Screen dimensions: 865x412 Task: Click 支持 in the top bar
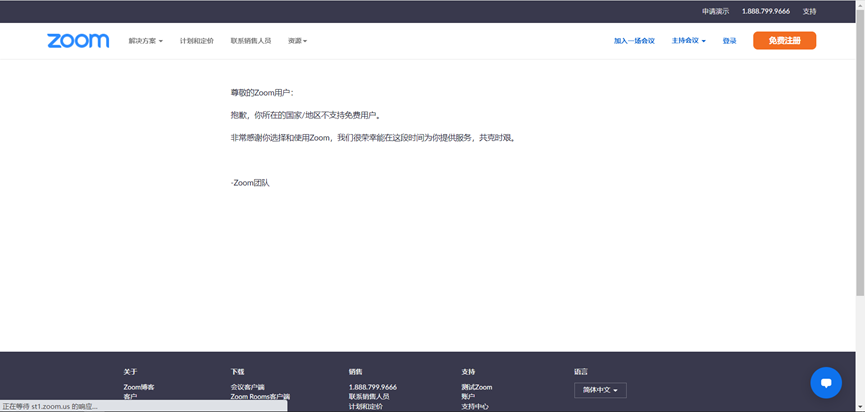pos(809,12)
